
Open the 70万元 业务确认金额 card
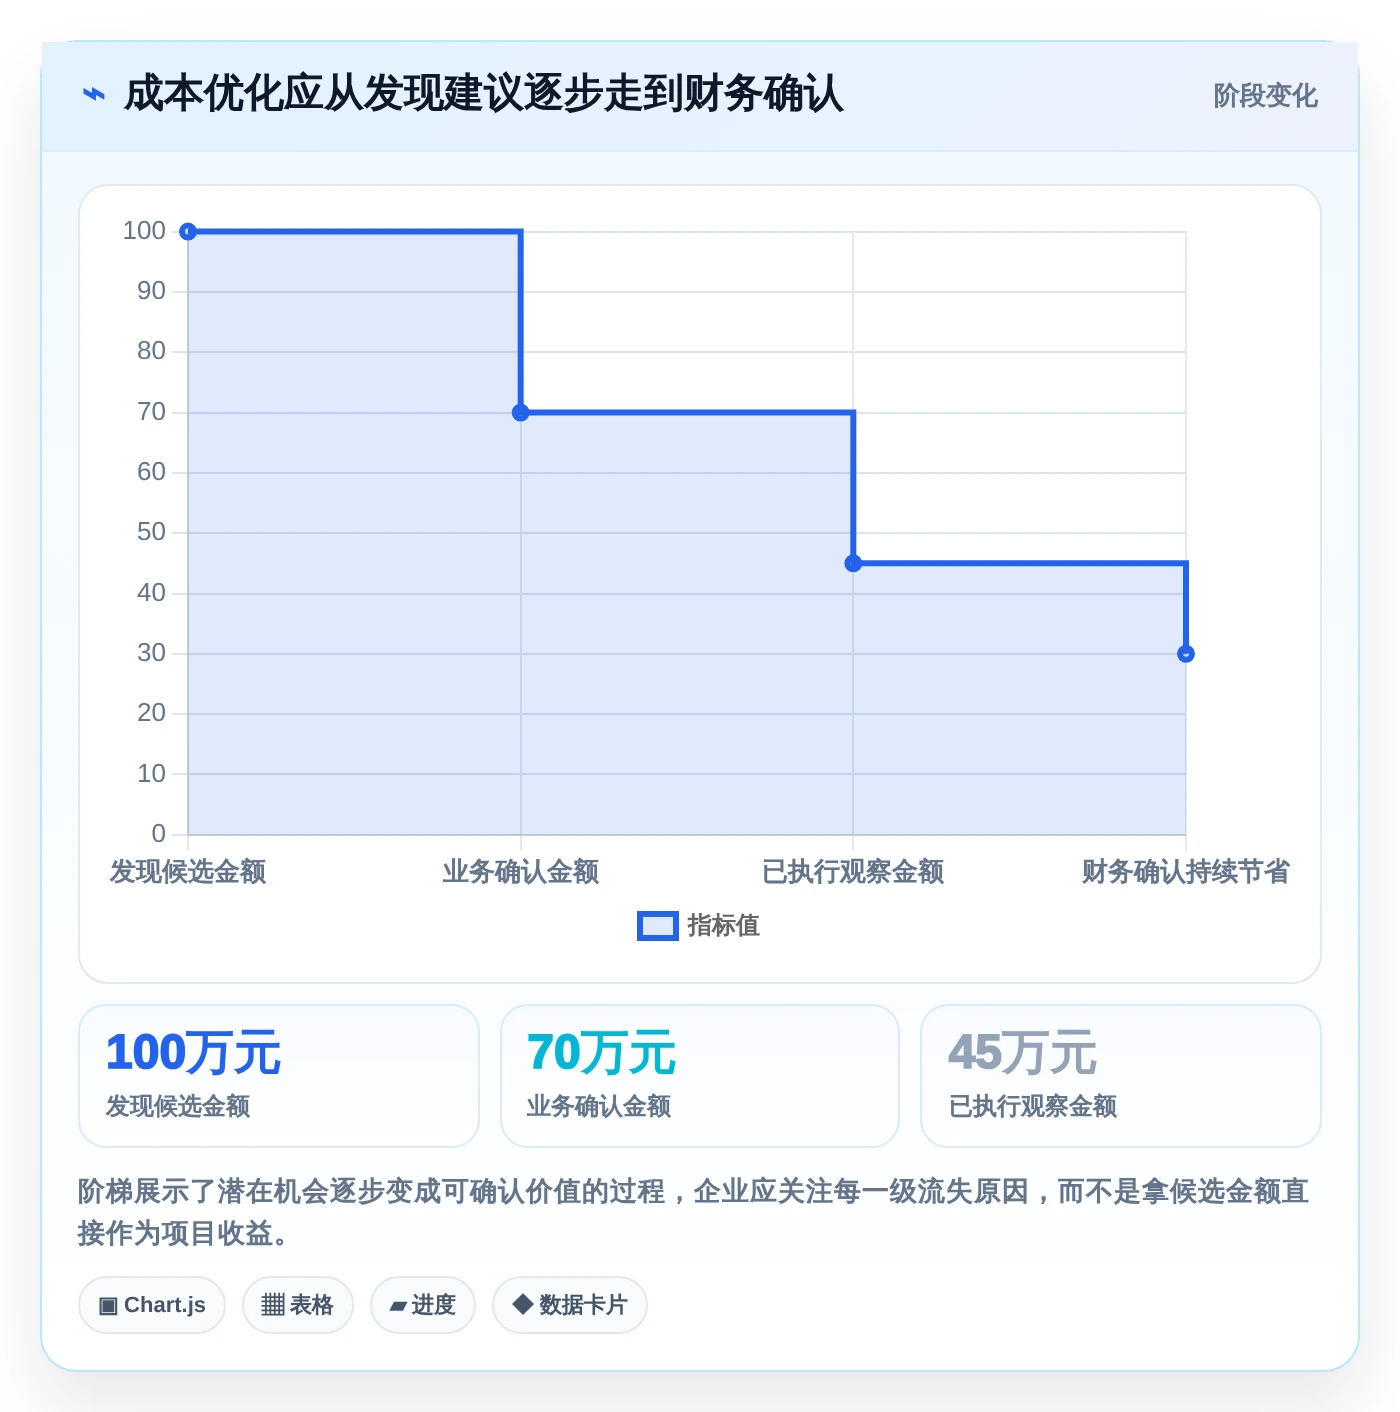click(x=700, y=1076)
